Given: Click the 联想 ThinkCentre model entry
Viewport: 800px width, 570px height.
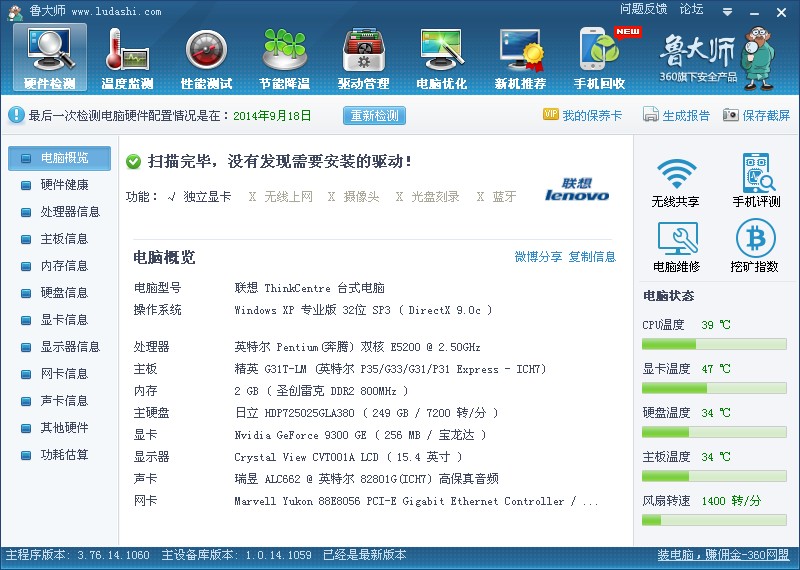Looking at the screenshot, I should pos(310,288).
